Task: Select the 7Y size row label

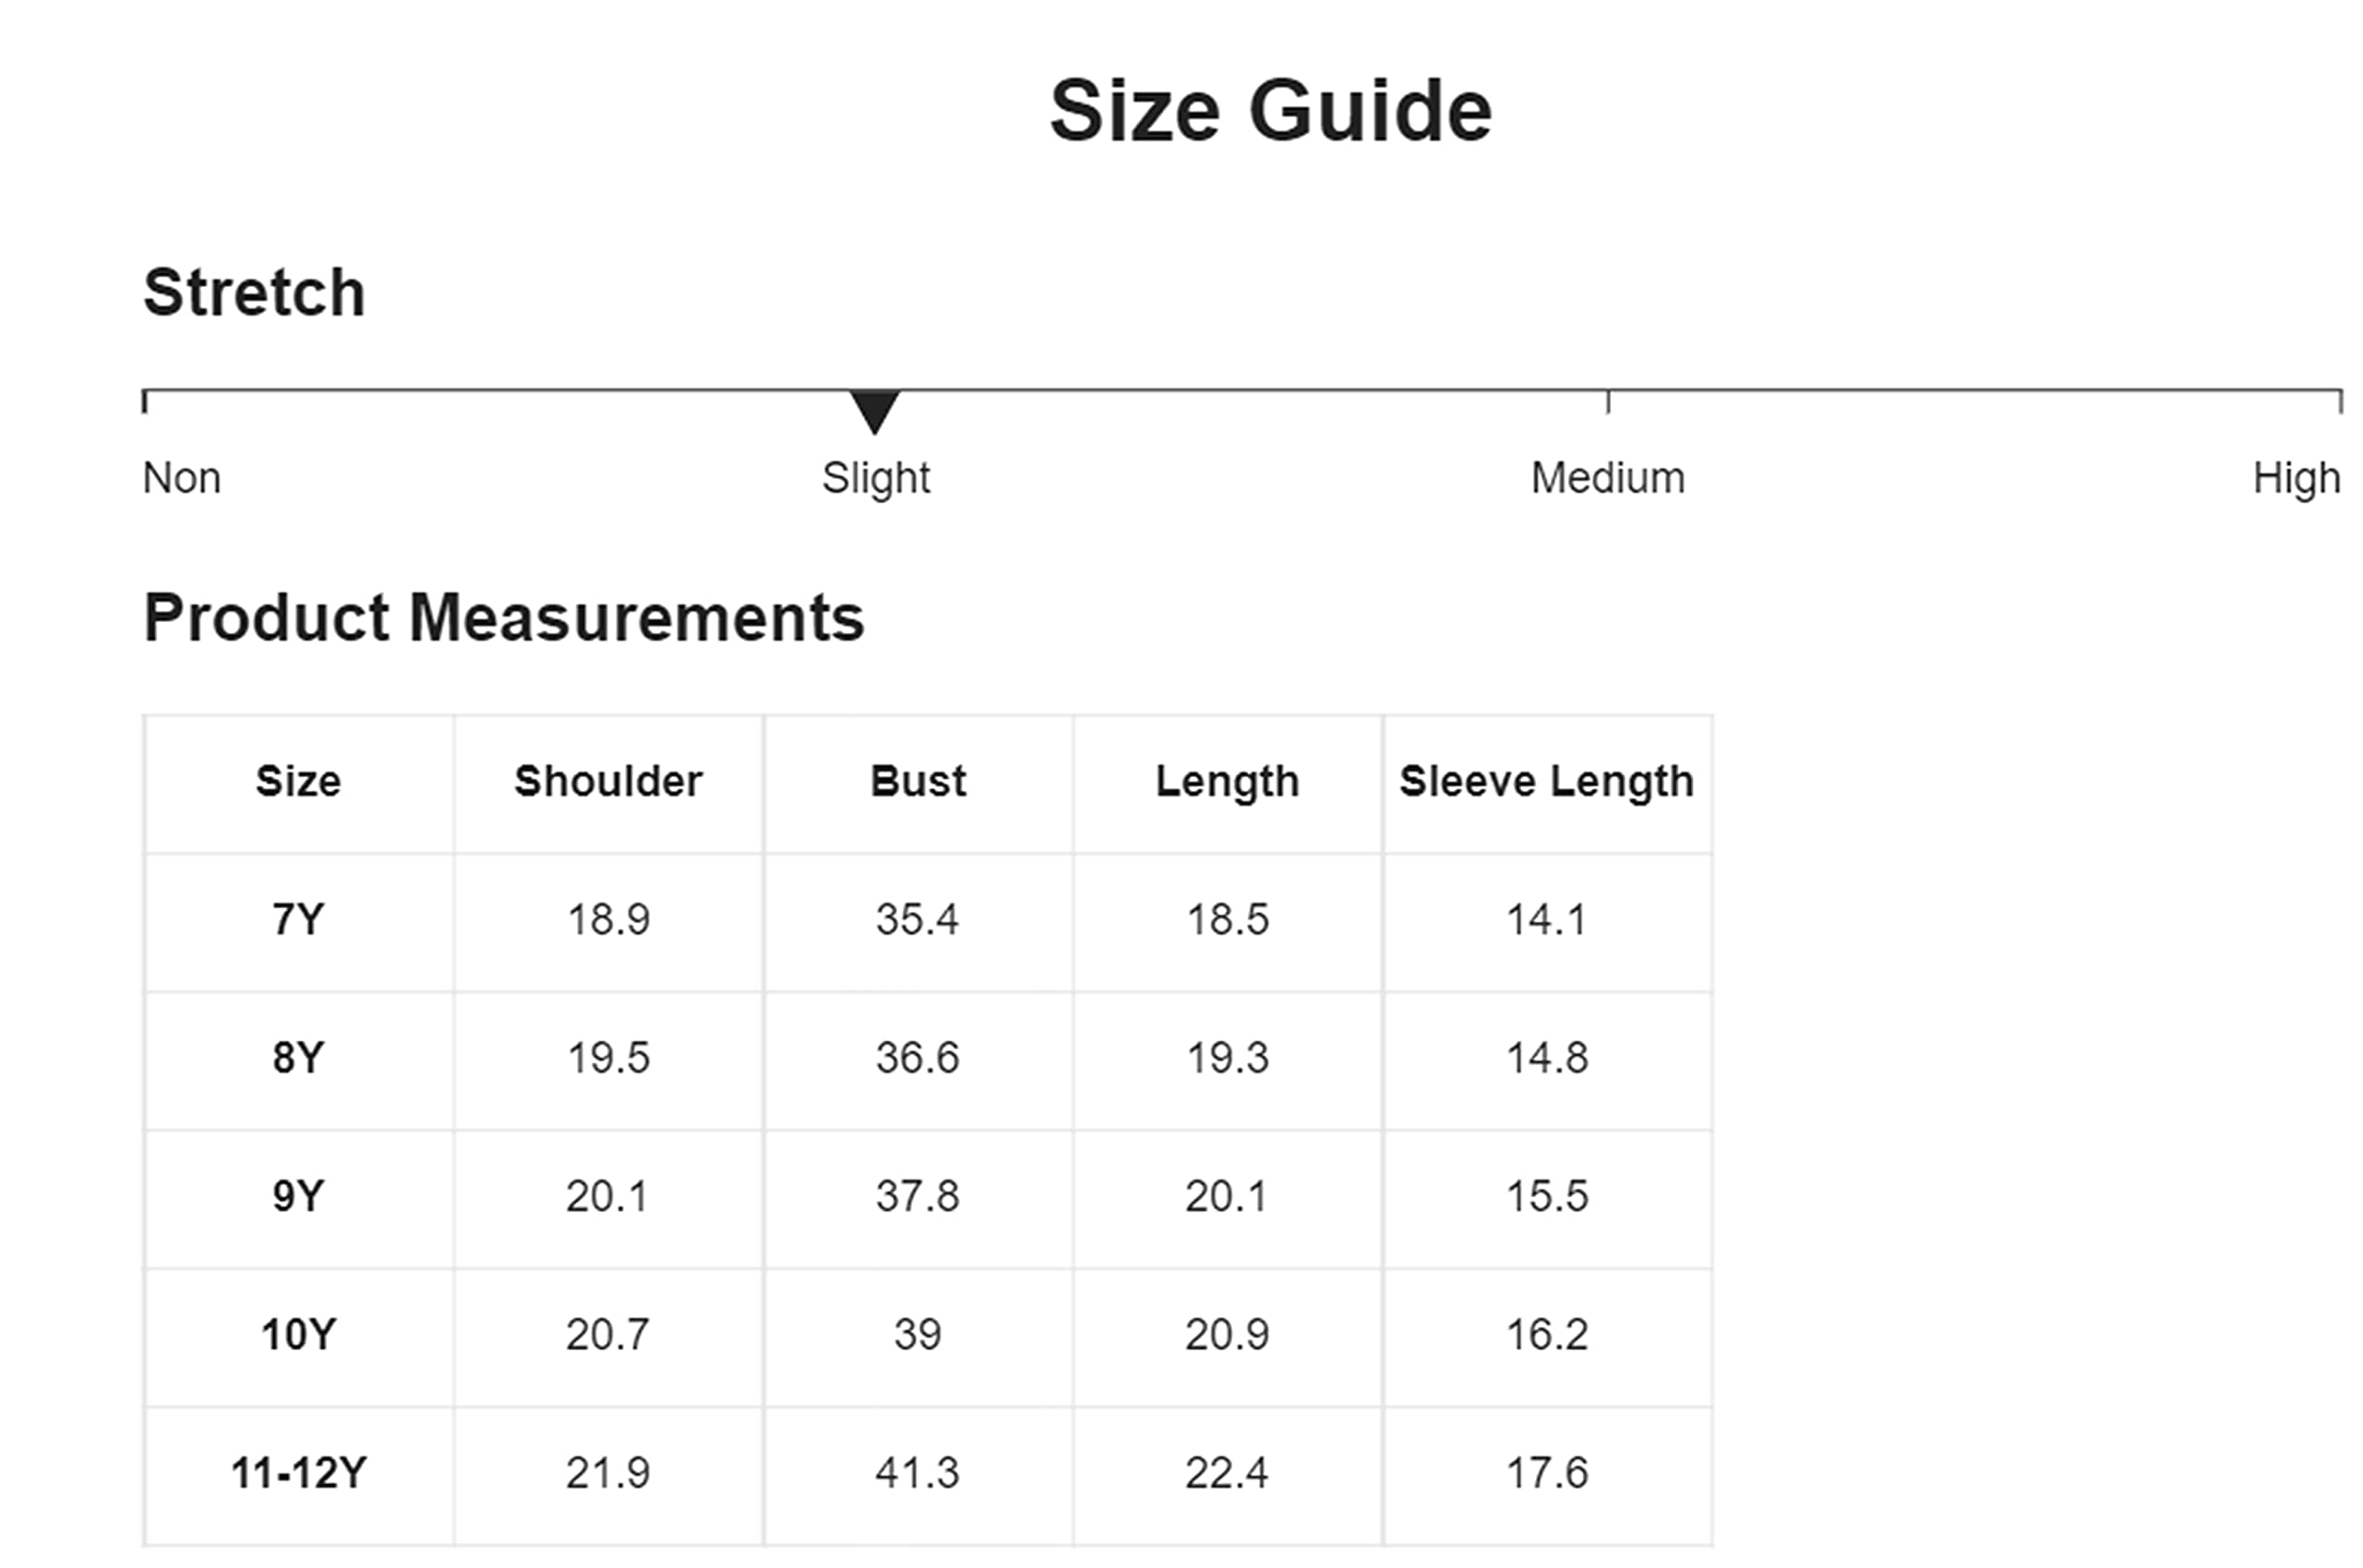Action: (298, 919)
